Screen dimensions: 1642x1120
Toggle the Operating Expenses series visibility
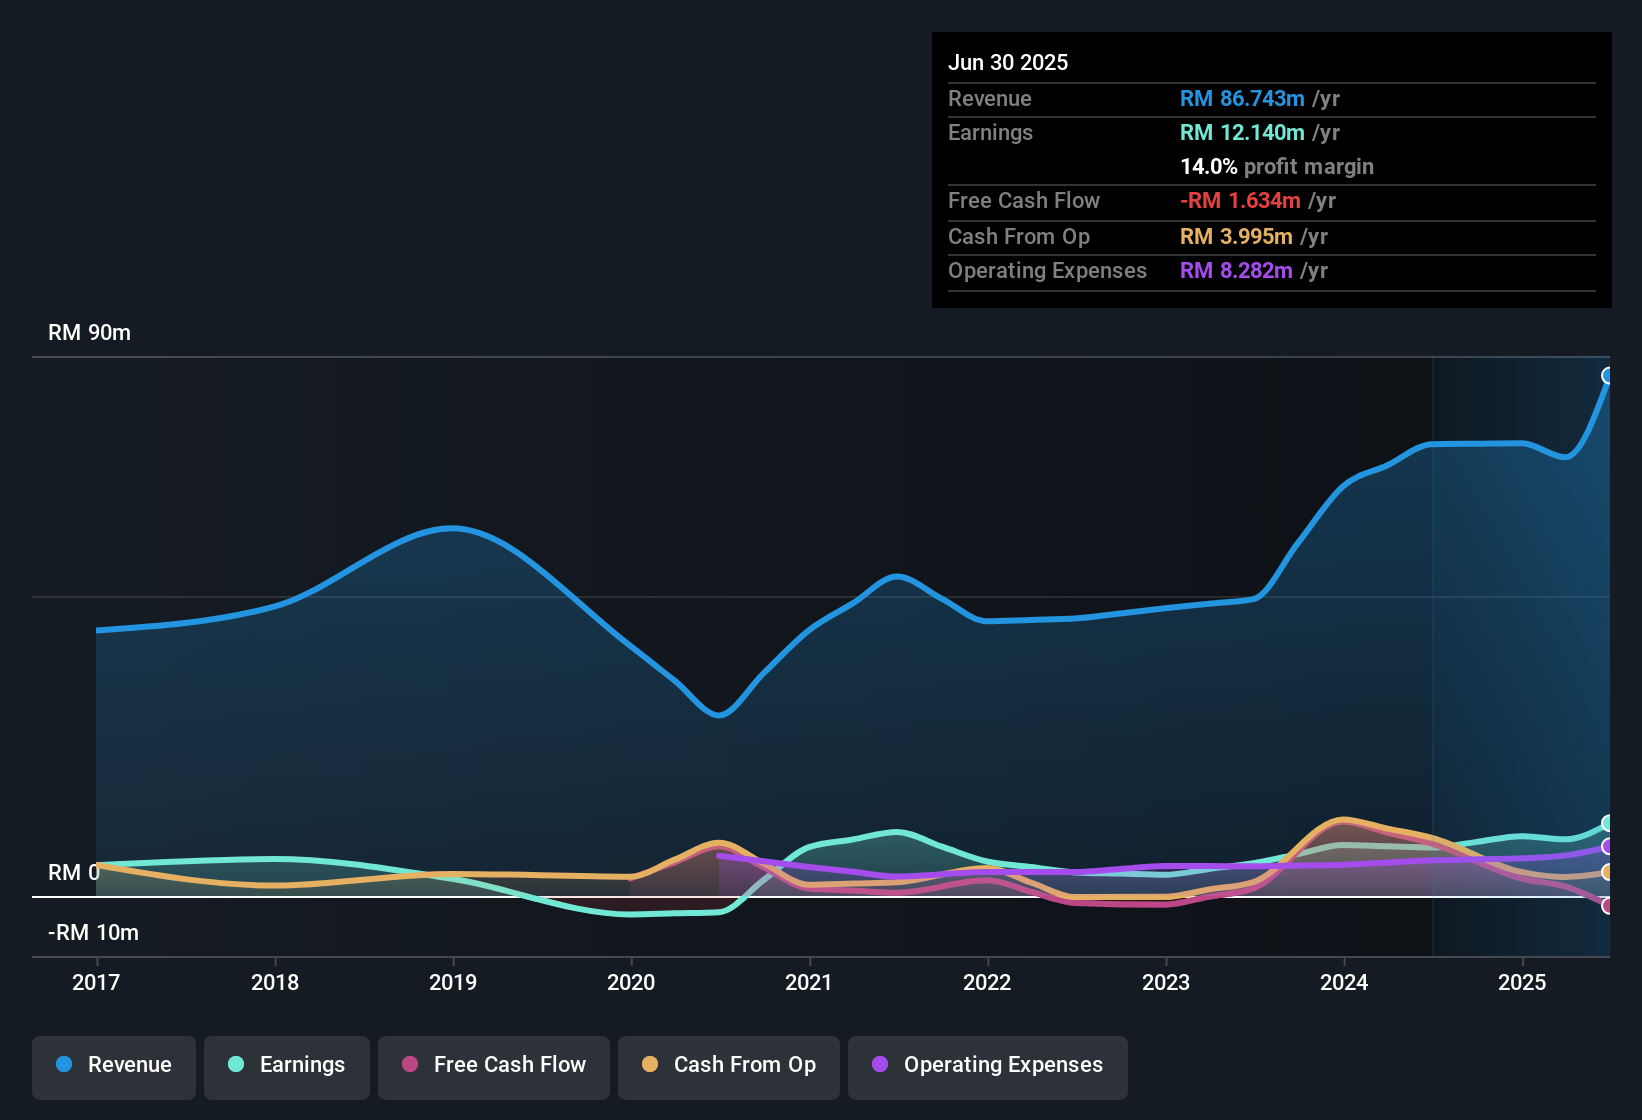pyautogui.click(x=987, y=1067)
